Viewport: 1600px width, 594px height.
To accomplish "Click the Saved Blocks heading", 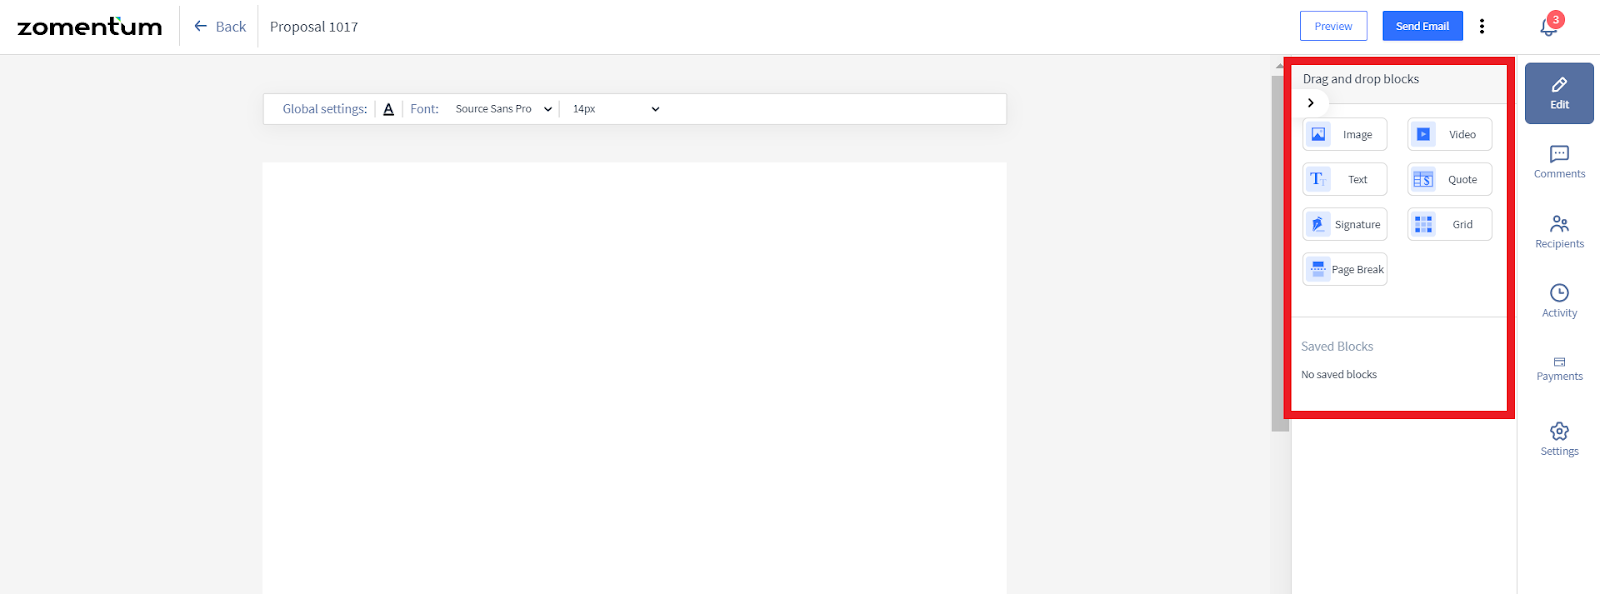I will click(x=1337, y=346).
